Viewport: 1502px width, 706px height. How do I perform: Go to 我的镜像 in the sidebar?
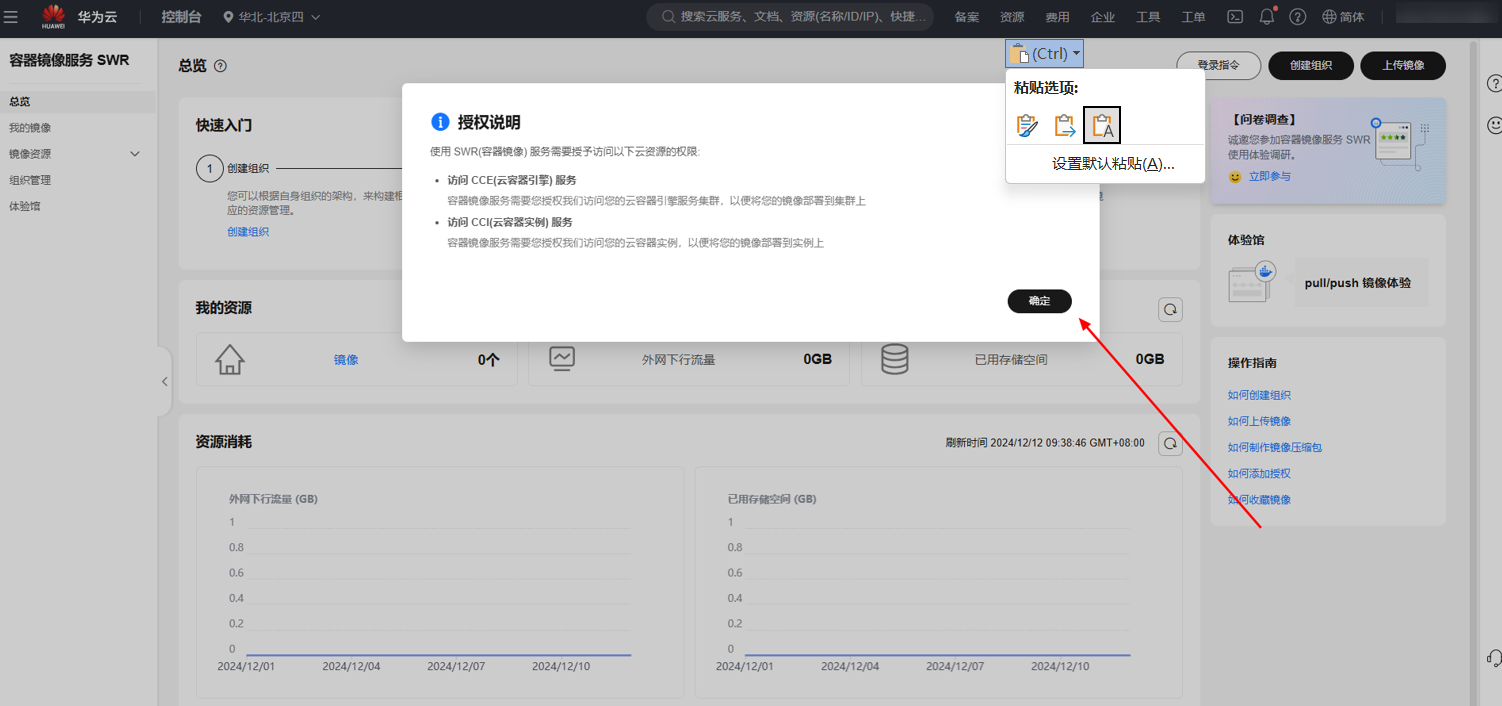pos(30,128)
